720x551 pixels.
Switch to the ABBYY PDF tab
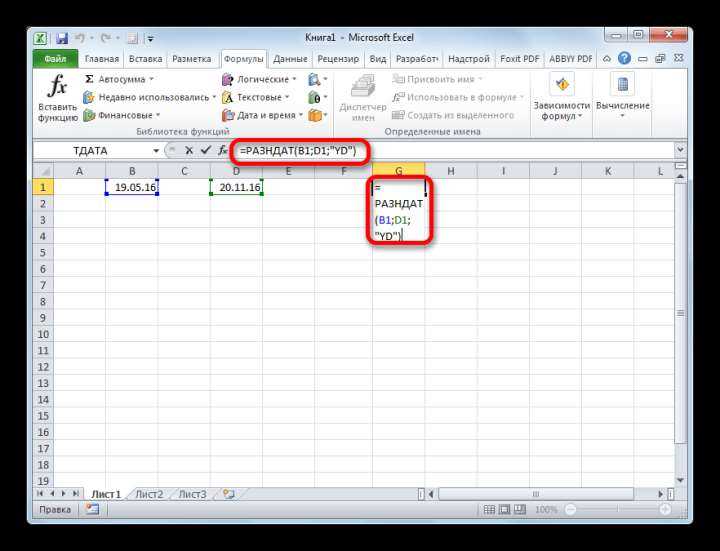tap(571, 59)
